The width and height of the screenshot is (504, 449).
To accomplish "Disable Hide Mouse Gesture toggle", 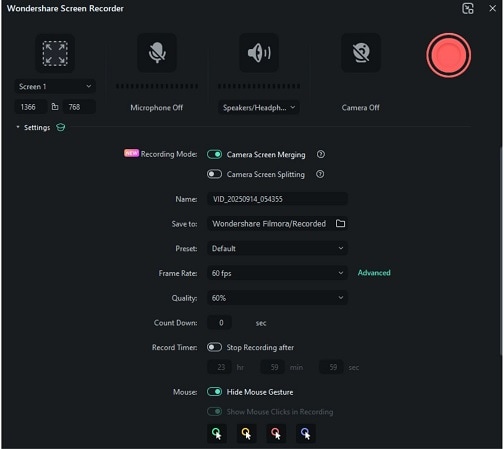I will click(214, 392).
